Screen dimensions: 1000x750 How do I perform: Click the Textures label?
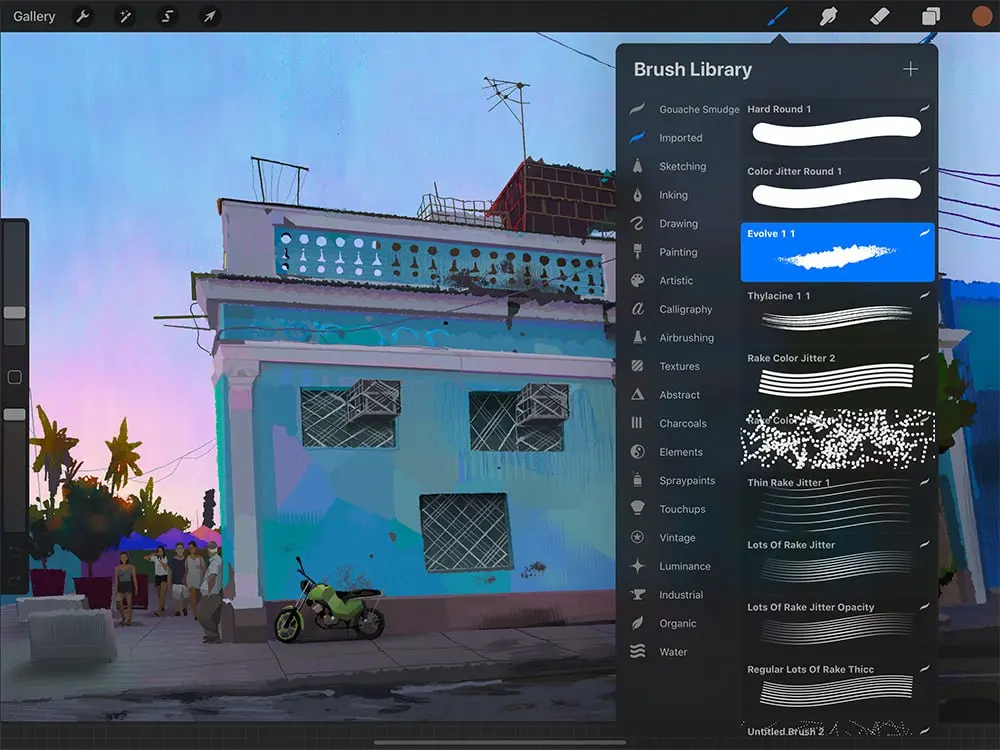pos(679,366)
